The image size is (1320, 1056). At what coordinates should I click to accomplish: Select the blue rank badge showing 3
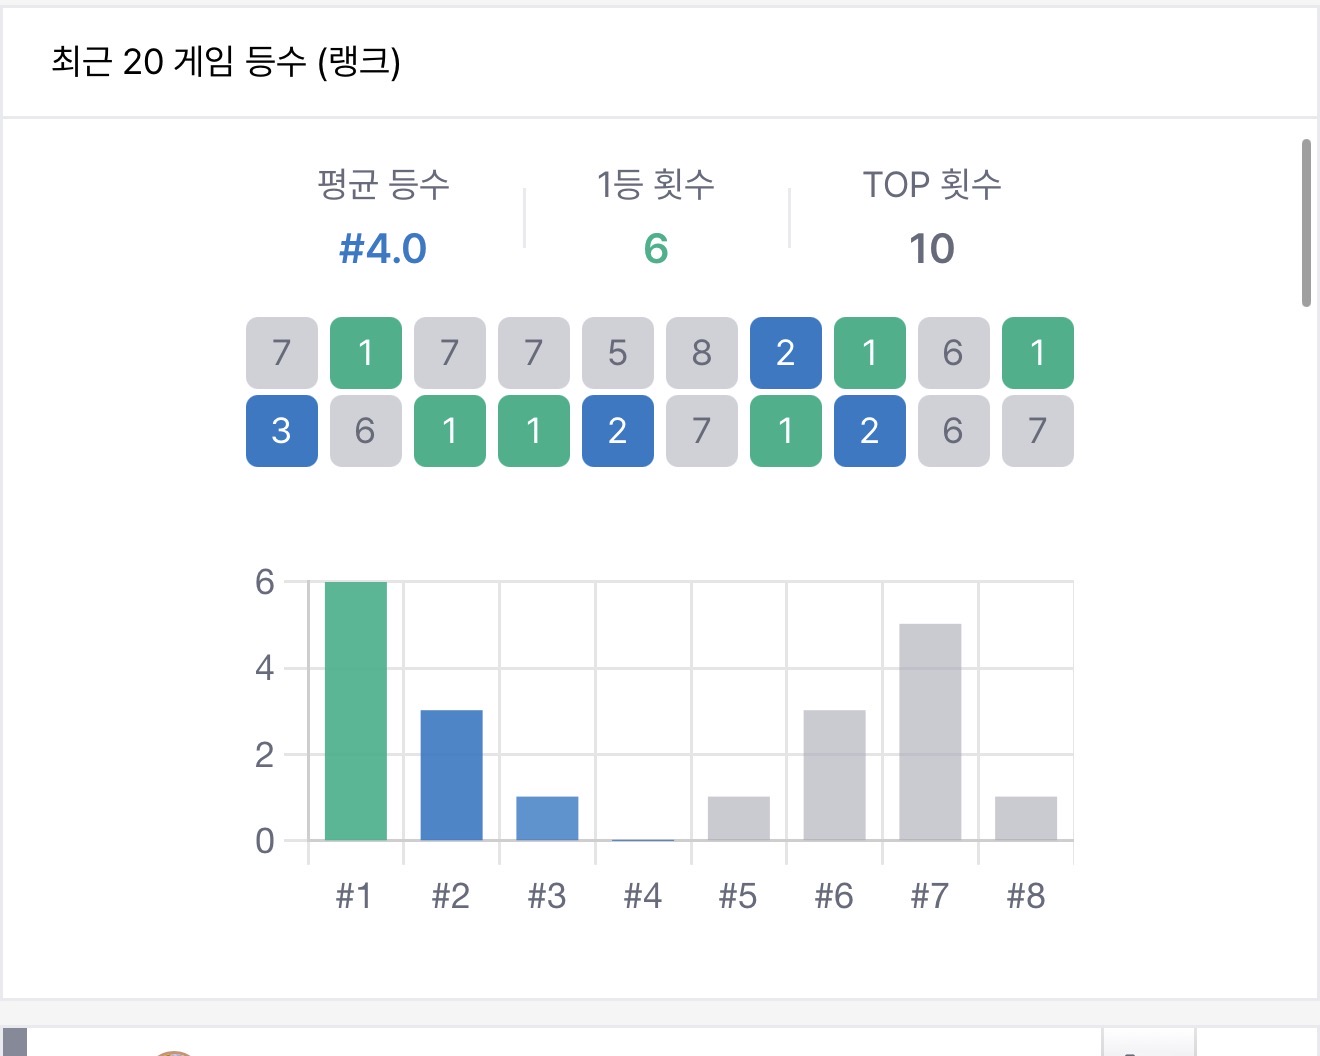point(281,431)
